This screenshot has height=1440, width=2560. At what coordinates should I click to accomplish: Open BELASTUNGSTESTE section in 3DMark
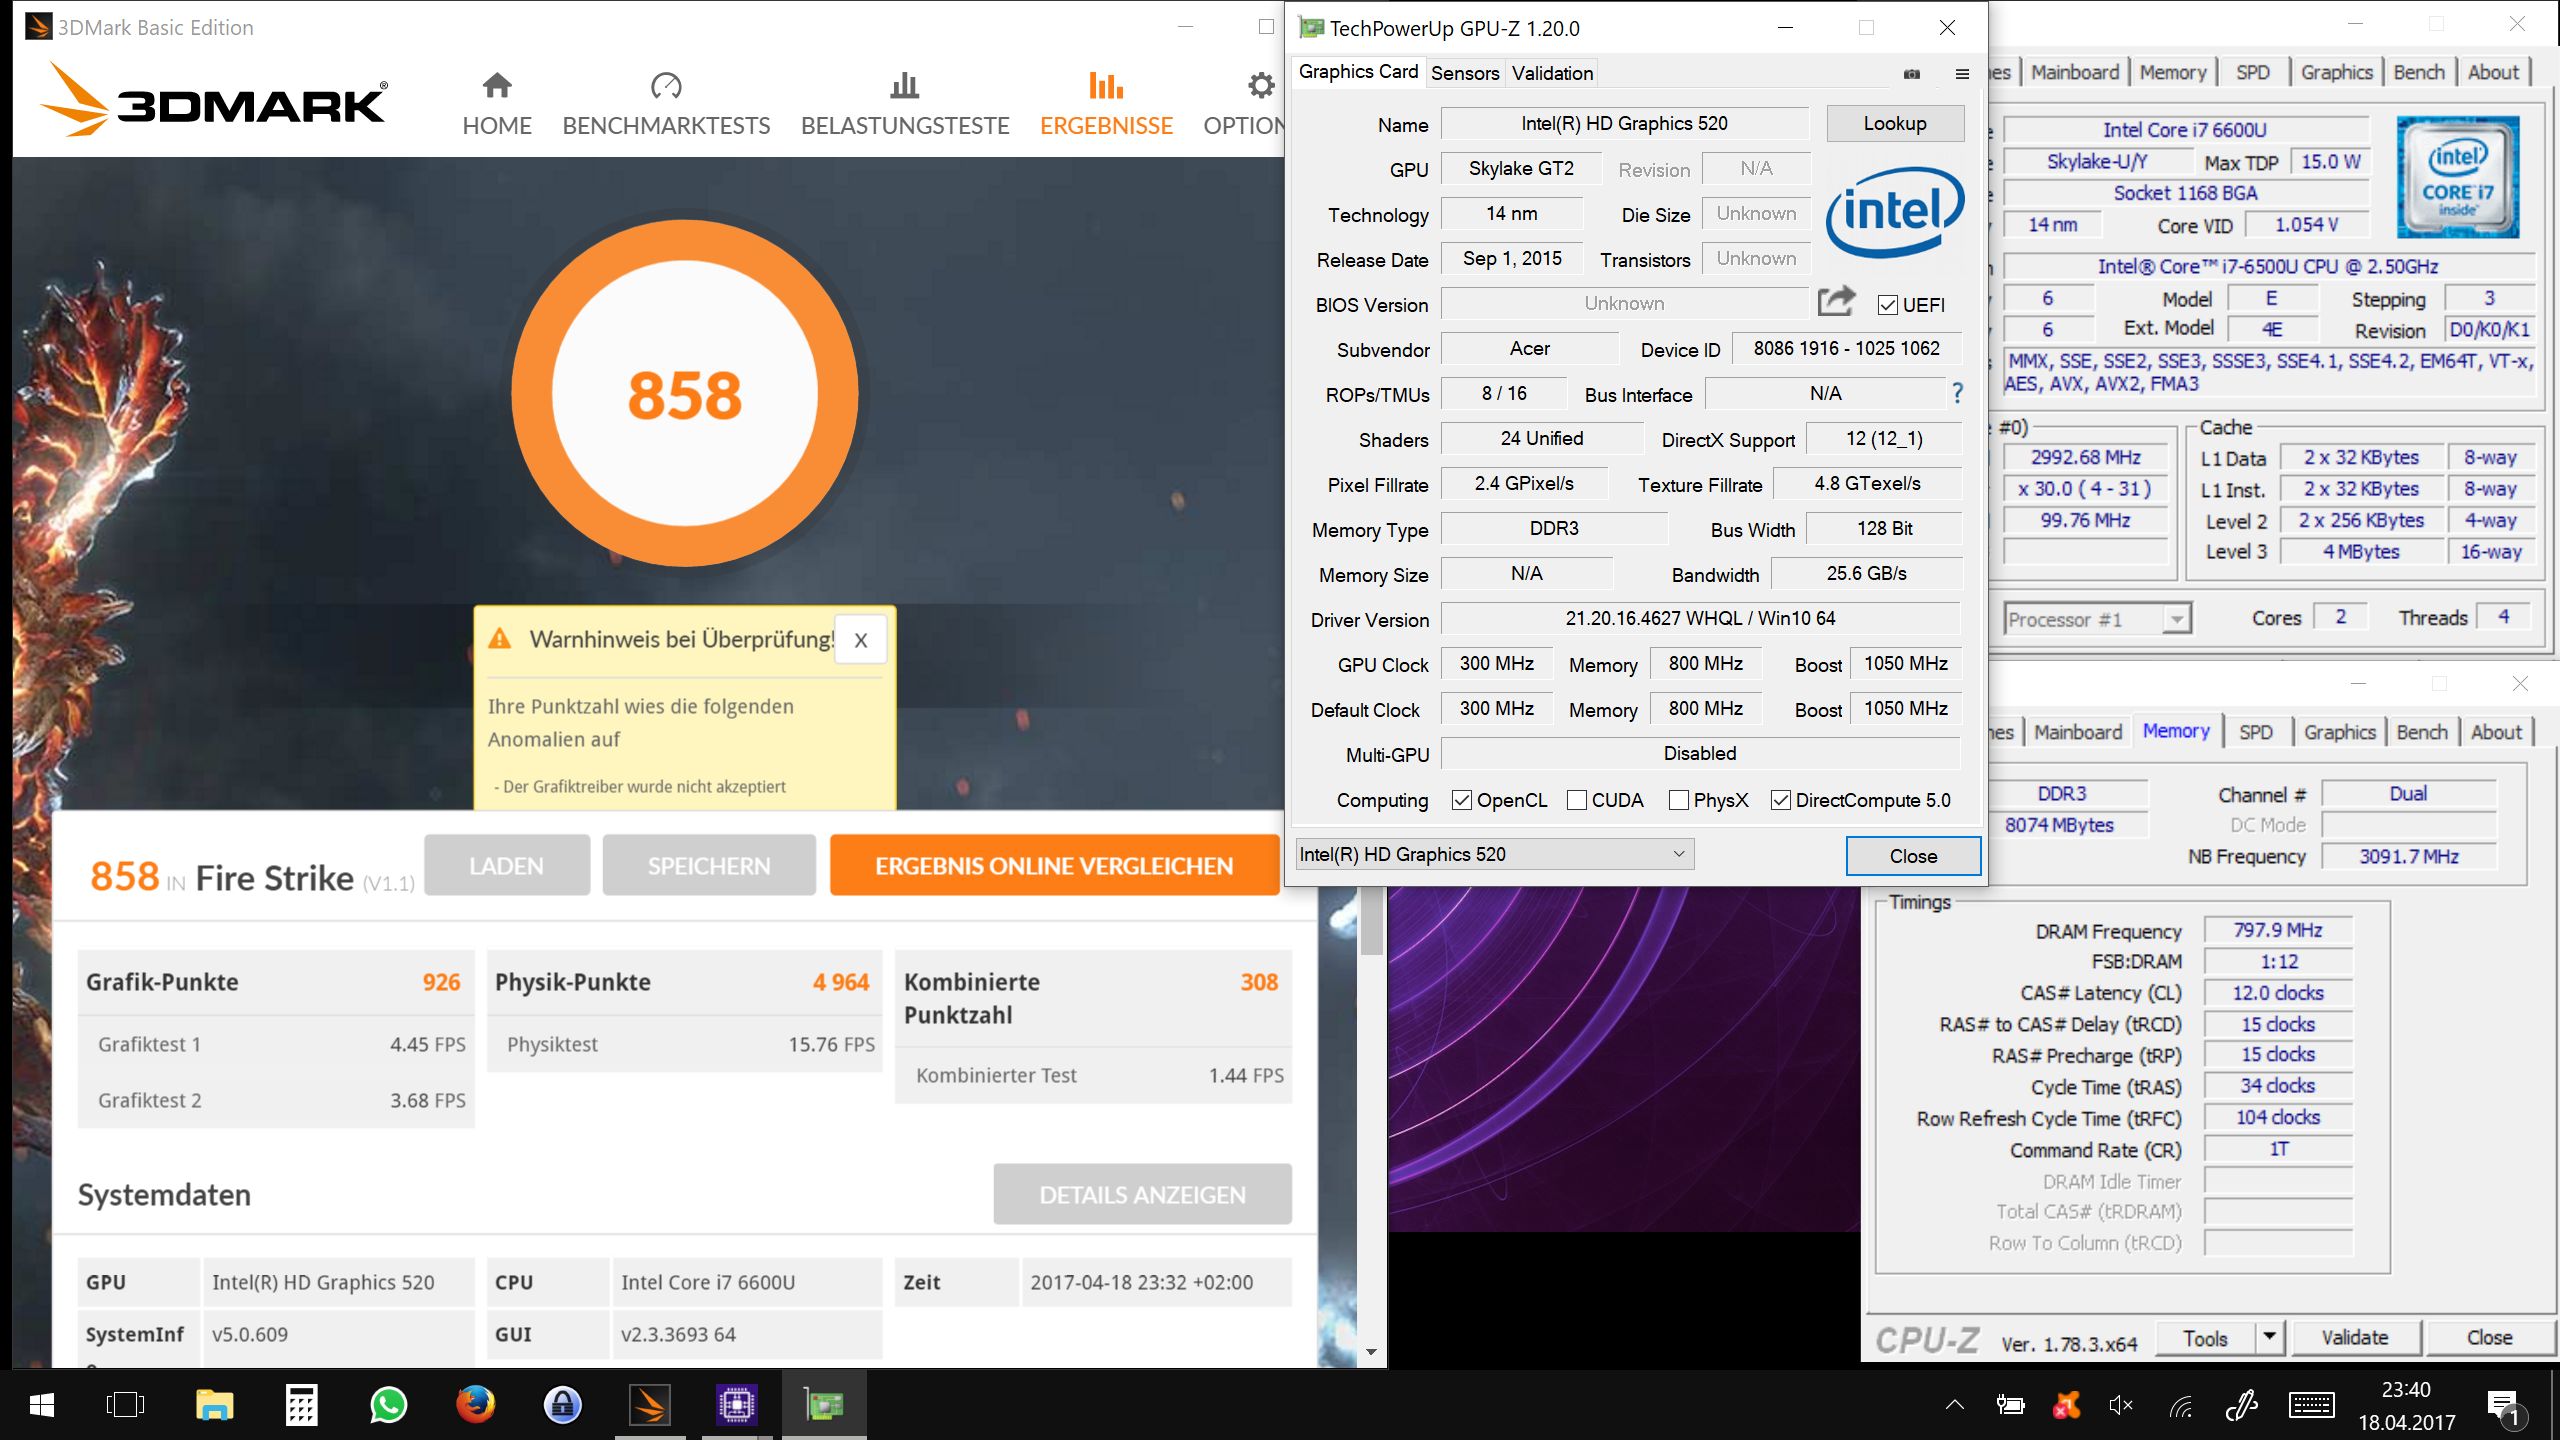[x=905, y=104]
